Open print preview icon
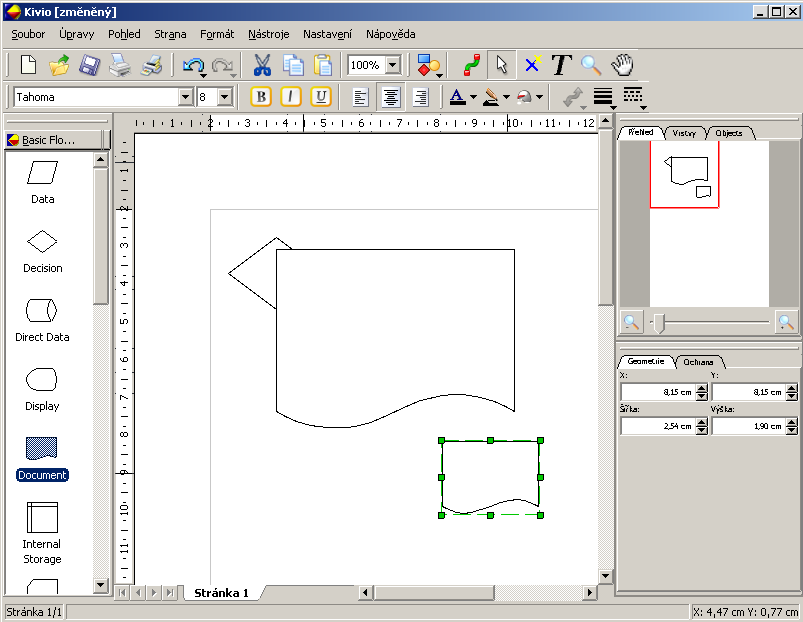 pyautogui.click(x=152, y=65)
